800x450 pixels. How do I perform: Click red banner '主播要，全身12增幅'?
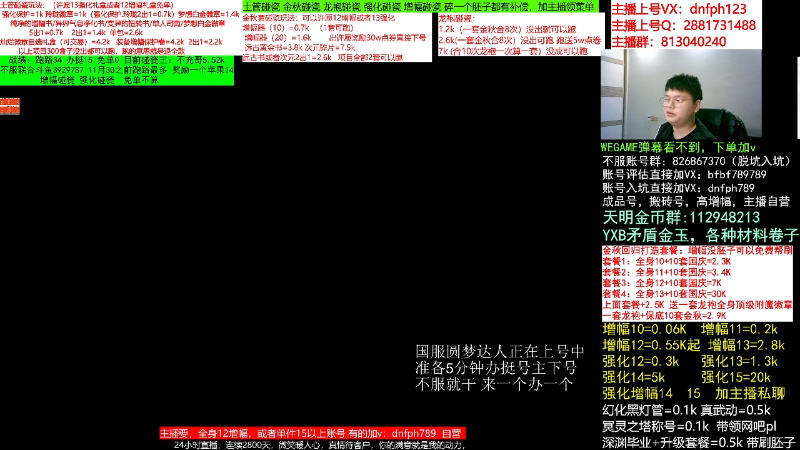click(x=312, y=433)
